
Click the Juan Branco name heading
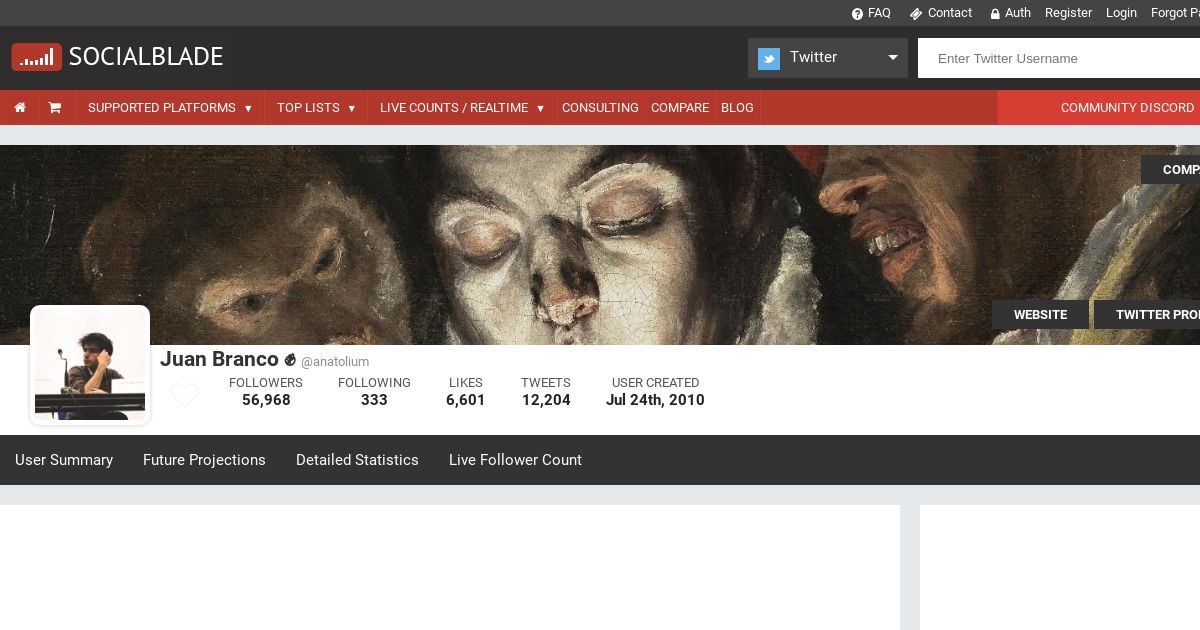219,359
